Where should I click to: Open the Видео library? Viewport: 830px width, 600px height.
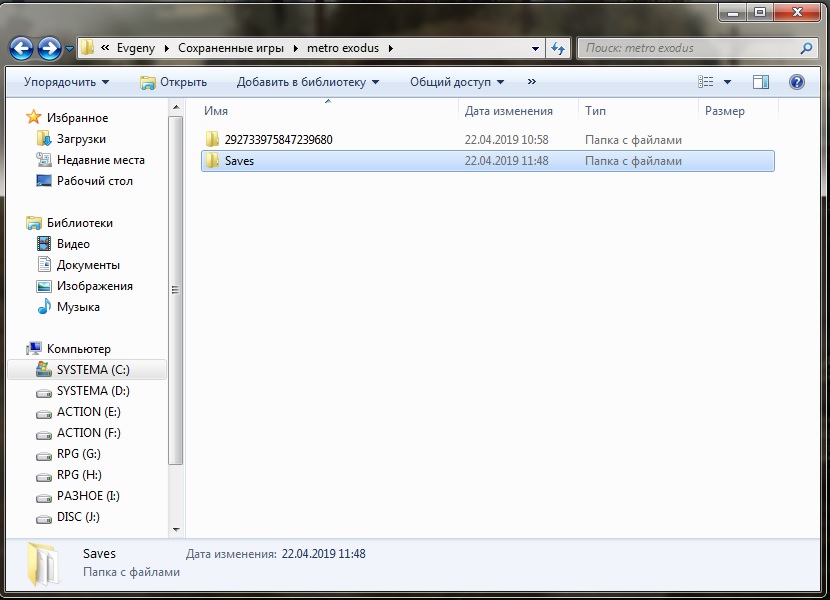pos(73,244)
